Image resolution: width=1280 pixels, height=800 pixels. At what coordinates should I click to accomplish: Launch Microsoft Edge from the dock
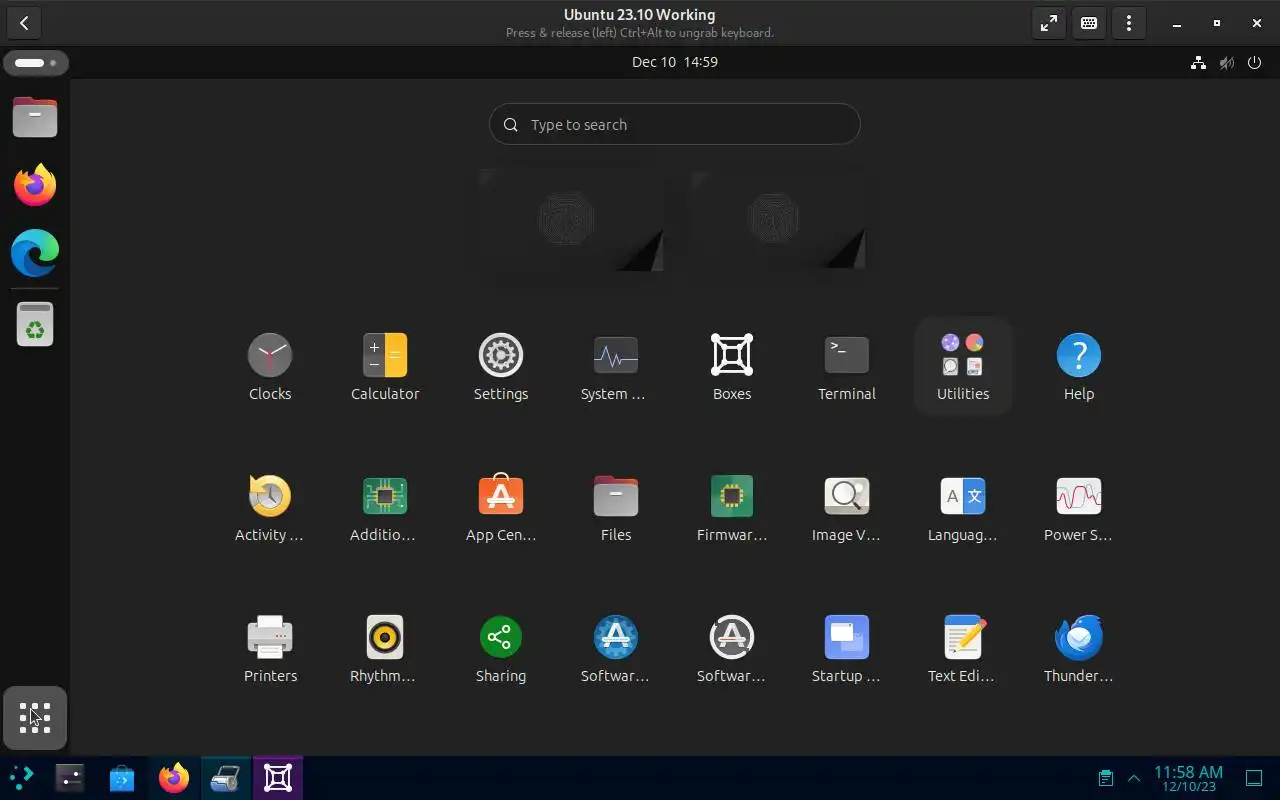pos(35,253)
